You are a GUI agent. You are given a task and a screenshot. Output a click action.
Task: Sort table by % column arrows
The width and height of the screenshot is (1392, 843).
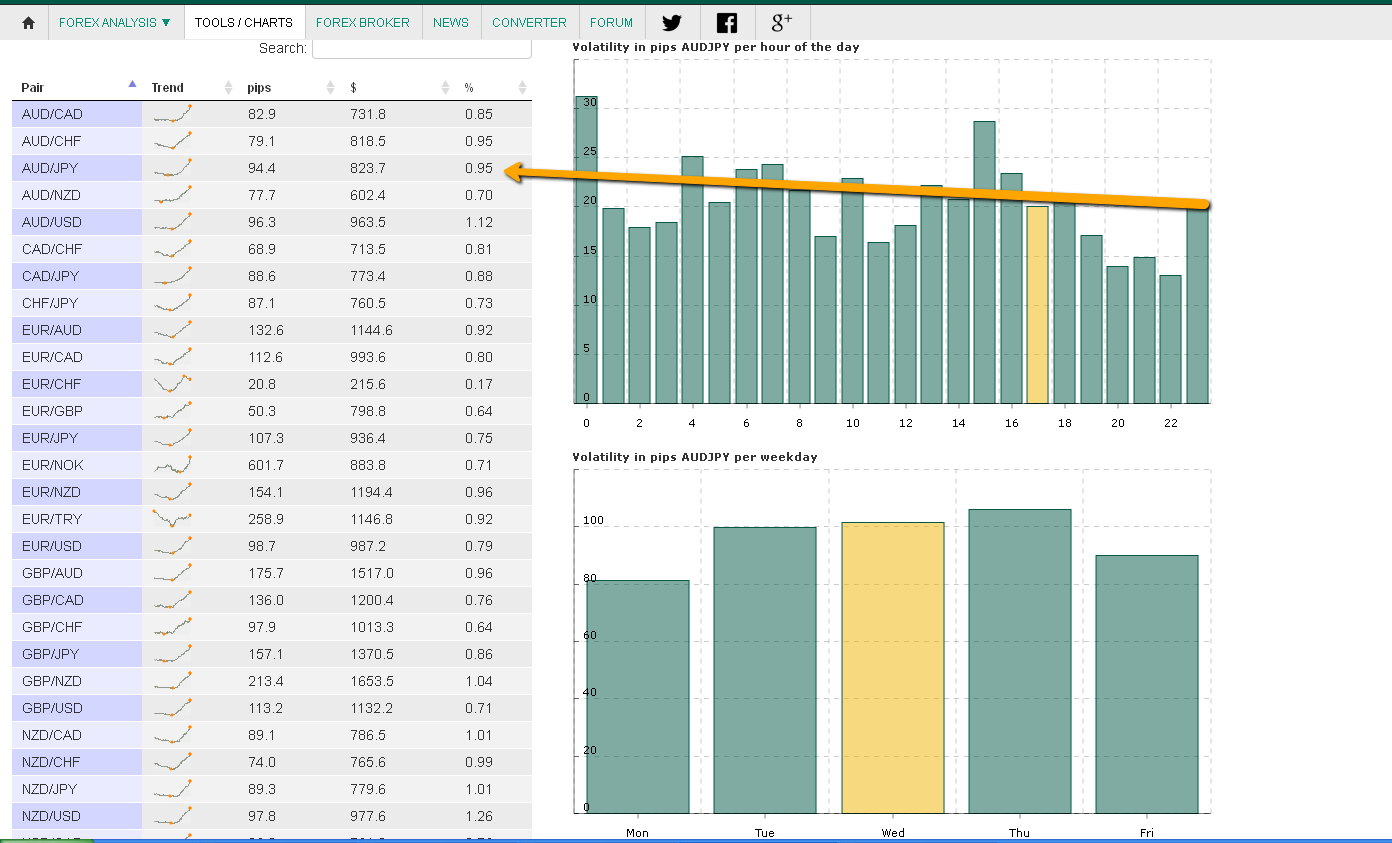click(522, 88)
